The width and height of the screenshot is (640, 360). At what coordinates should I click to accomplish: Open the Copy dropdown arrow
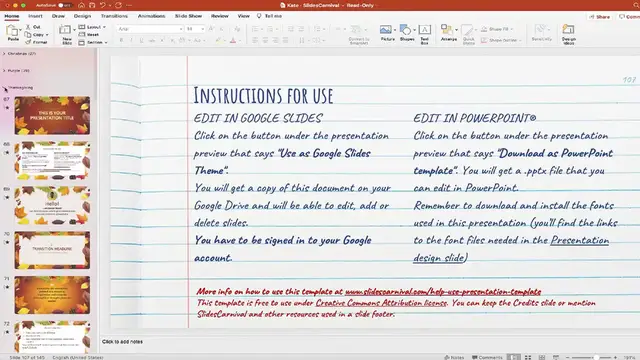pyautogui.click(x=47, y=35)
